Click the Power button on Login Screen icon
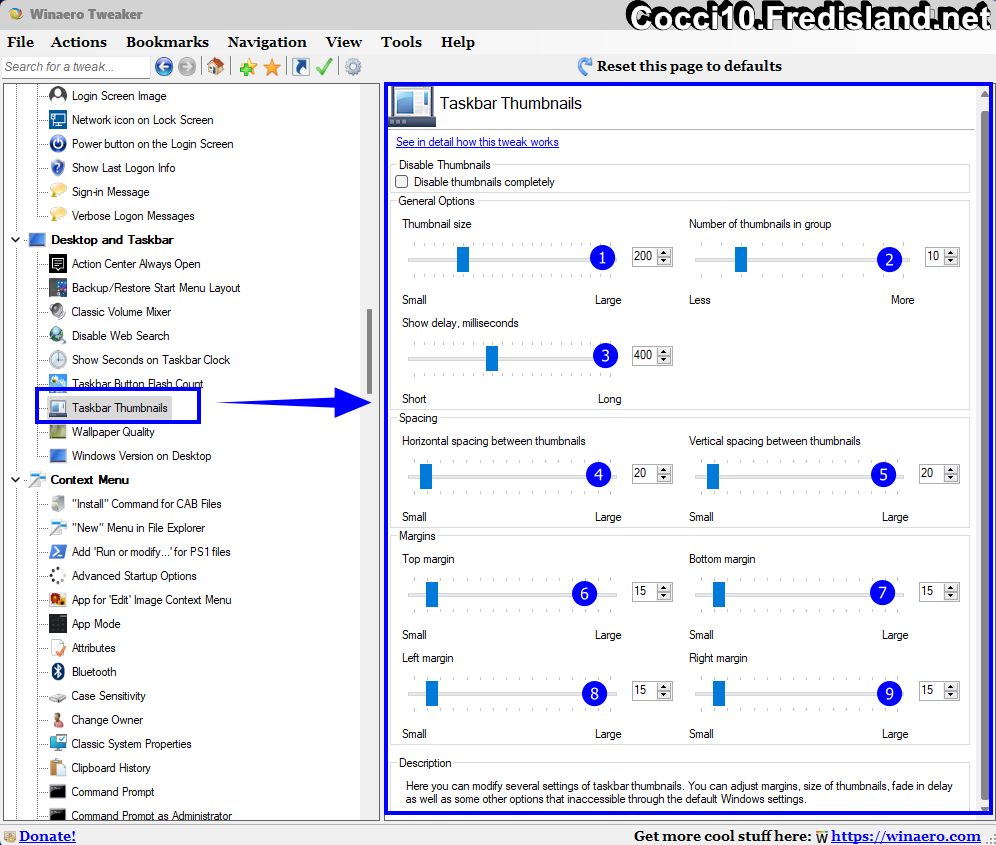Image resolution: width=996 pixels, height=845 pixels. (58, 144)
